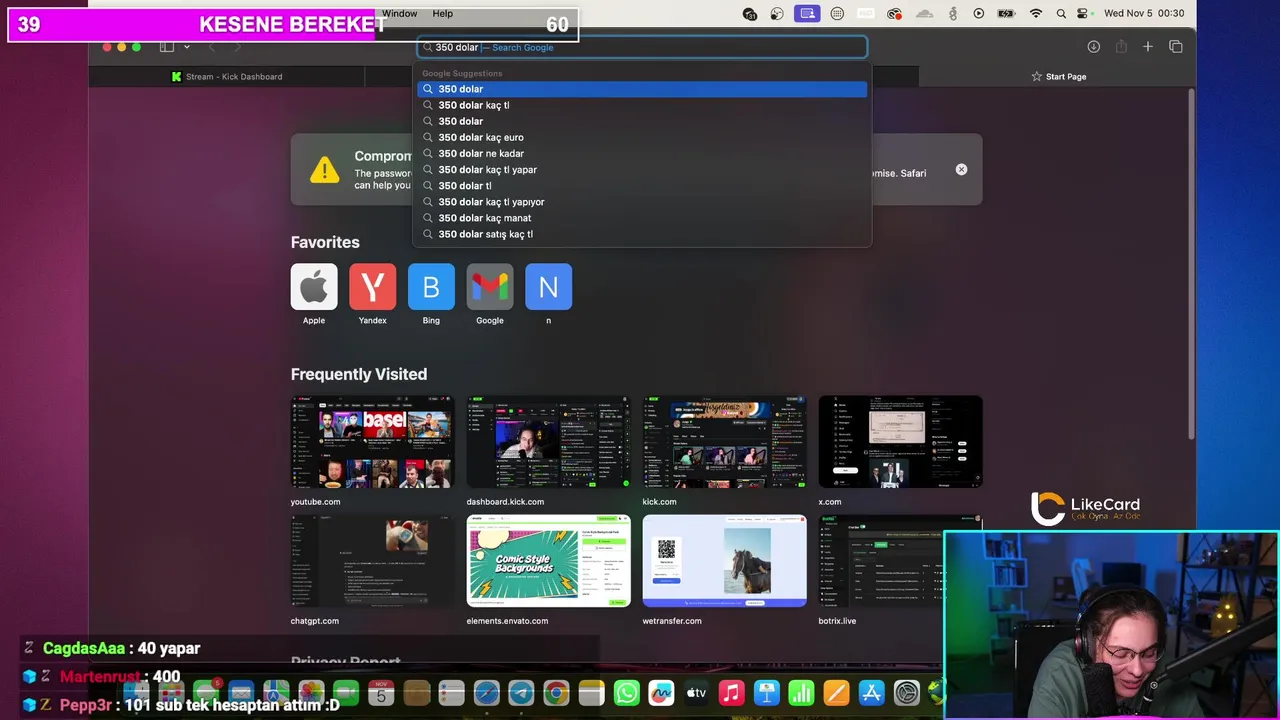Open App Store from the Dock
The height and width of the screenshot is (720, 1280).
point(871,692)
